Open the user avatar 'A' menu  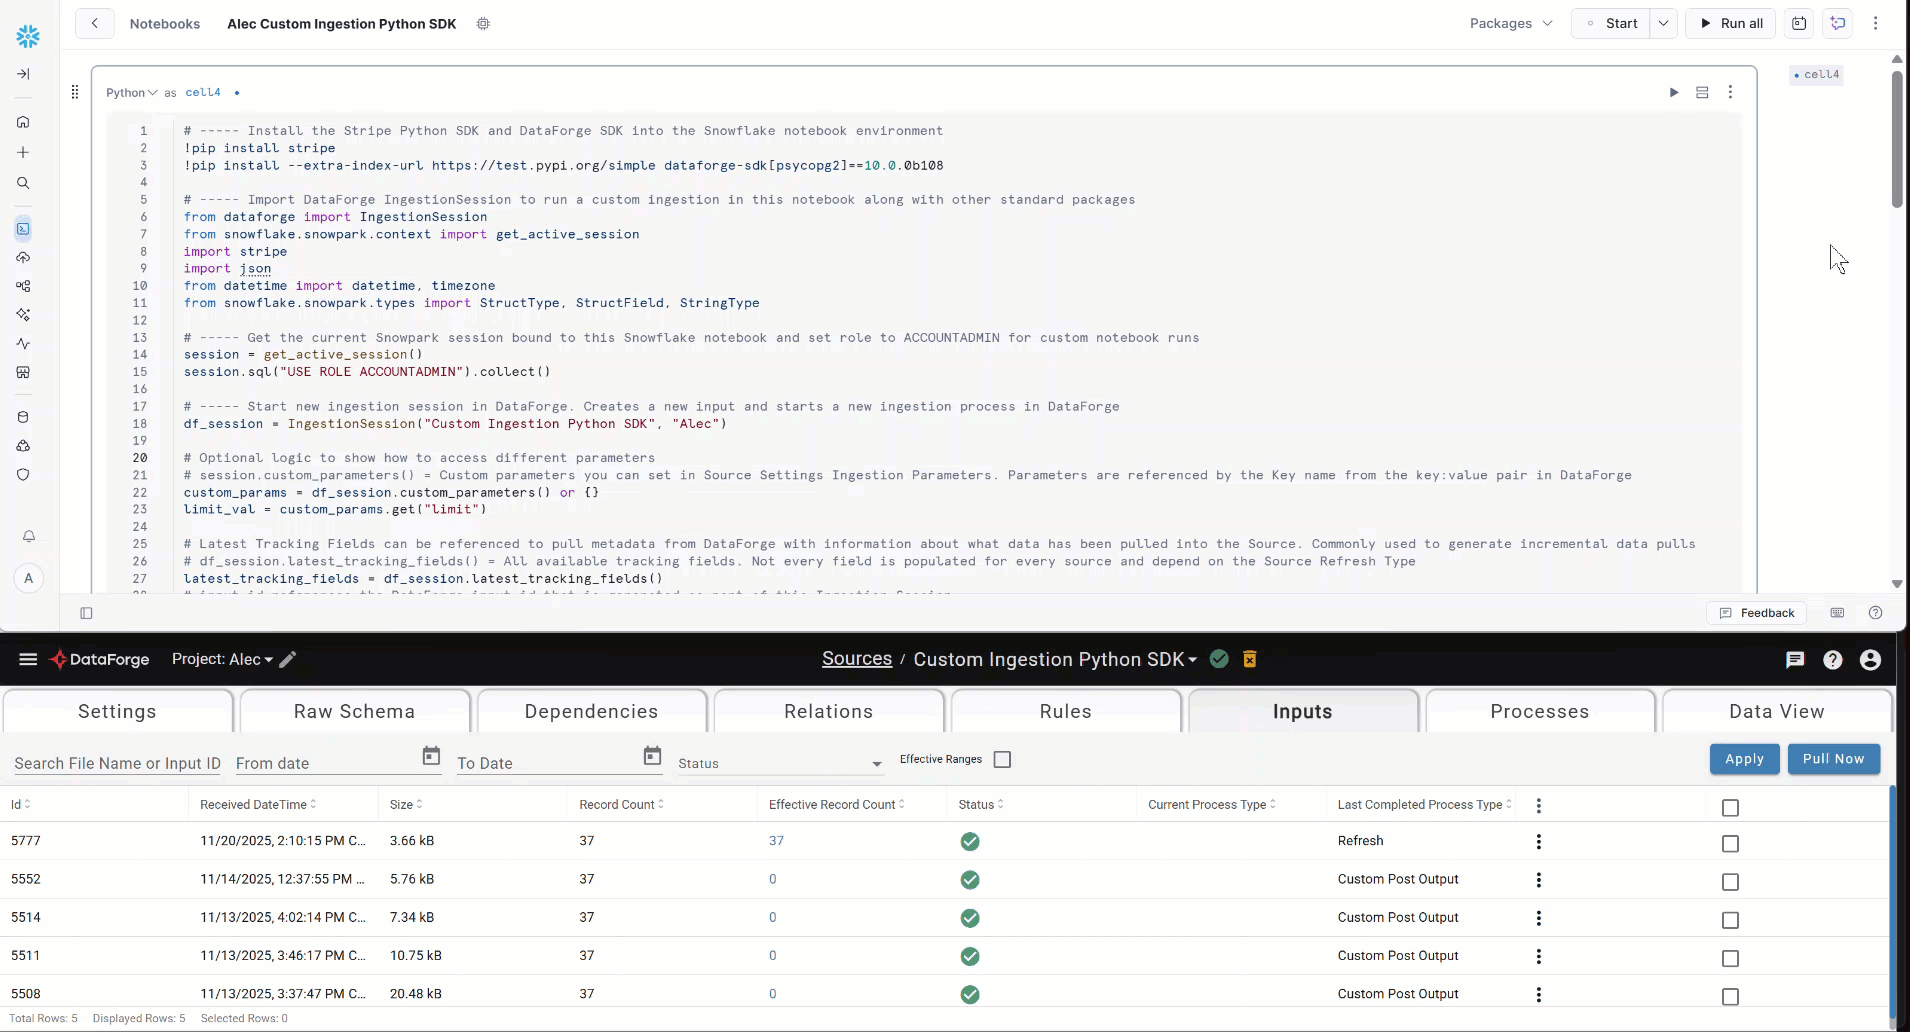coord(29,578)
